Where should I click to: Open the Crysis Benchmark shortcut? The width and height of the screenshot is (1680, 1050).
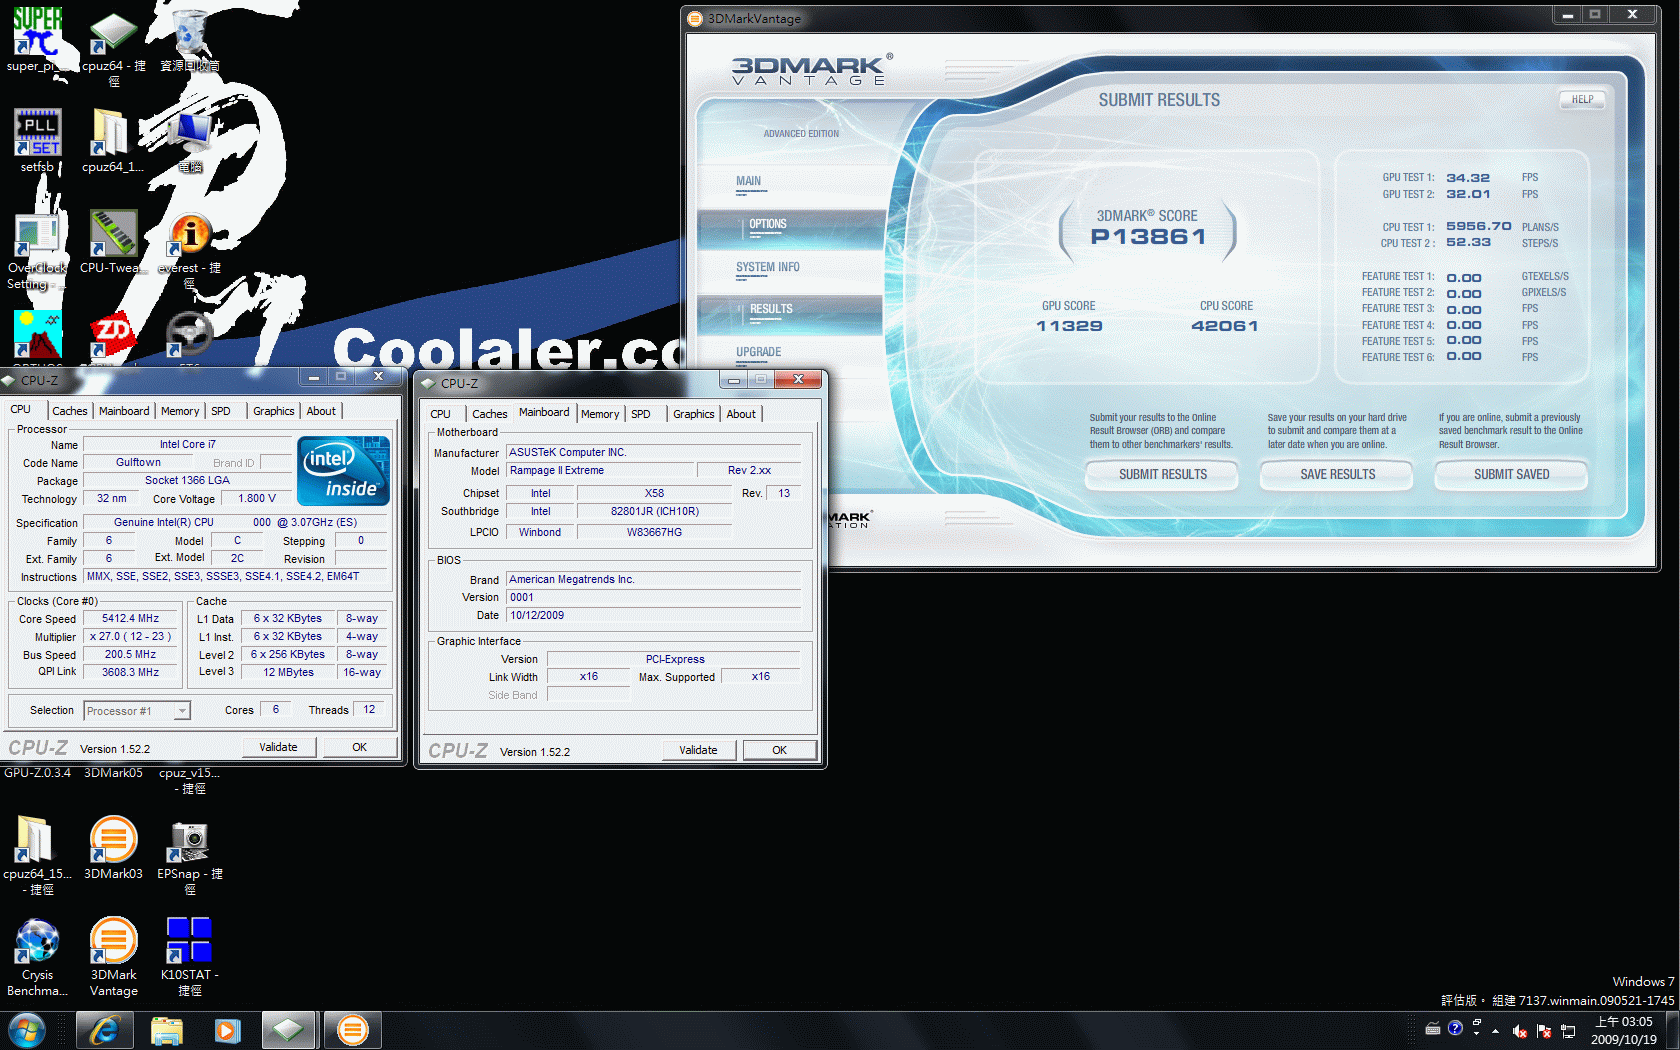[x=37, y=957]
